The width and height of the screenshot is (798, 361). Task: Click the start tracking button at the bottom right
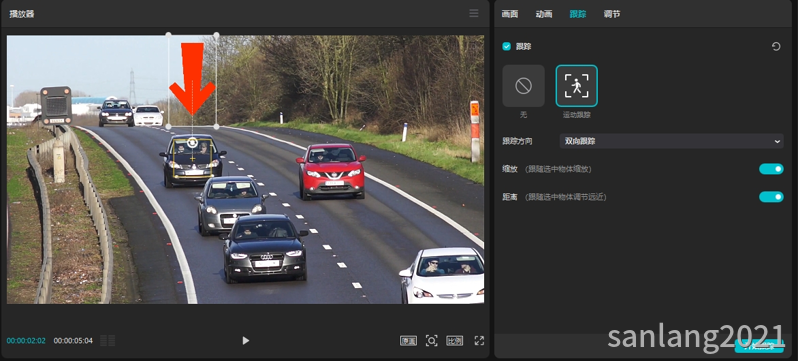coord(759,346)
